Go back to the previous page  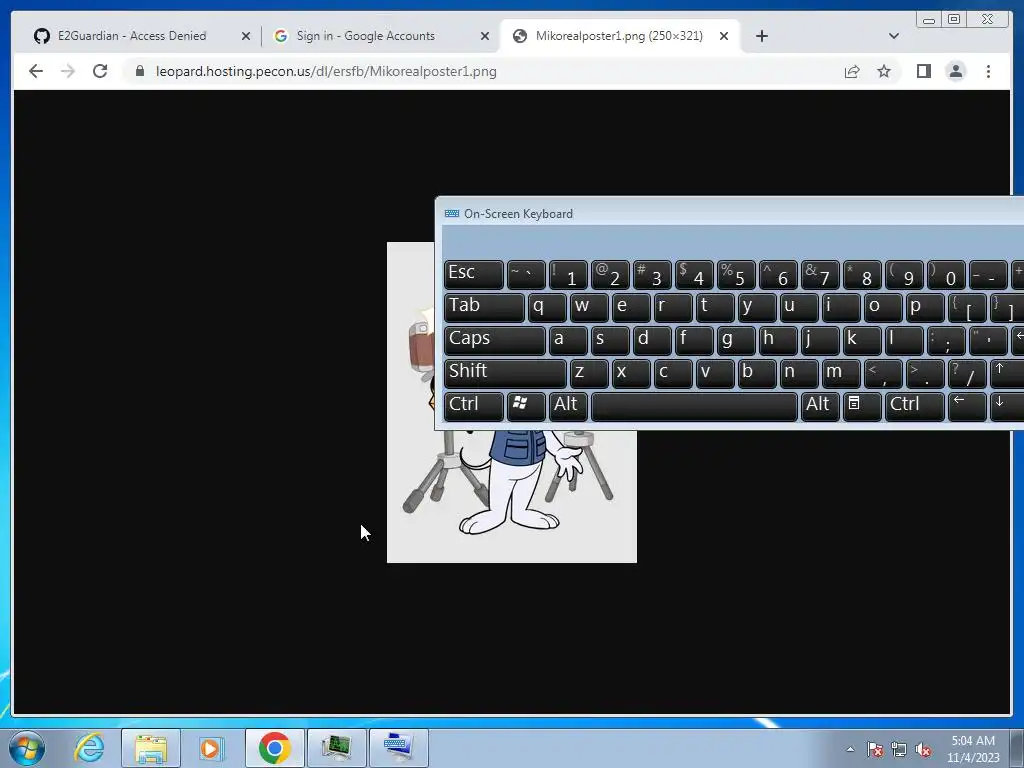click(36, 71)
